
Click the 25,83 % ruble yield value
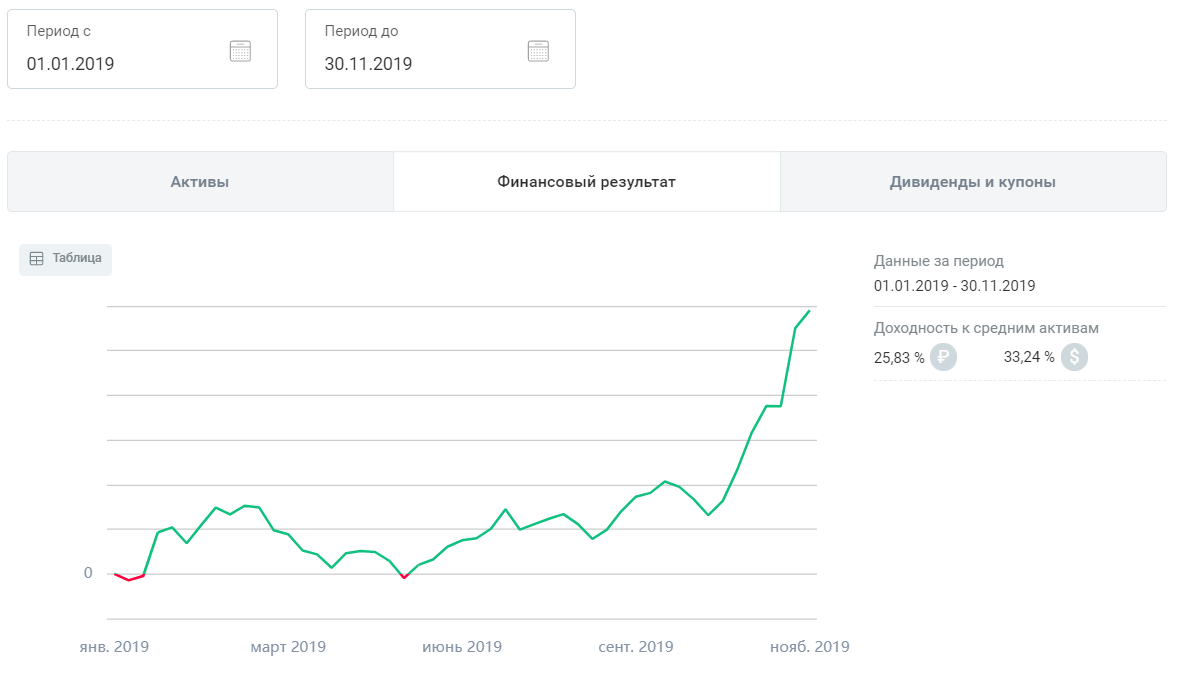coord(899,358)
